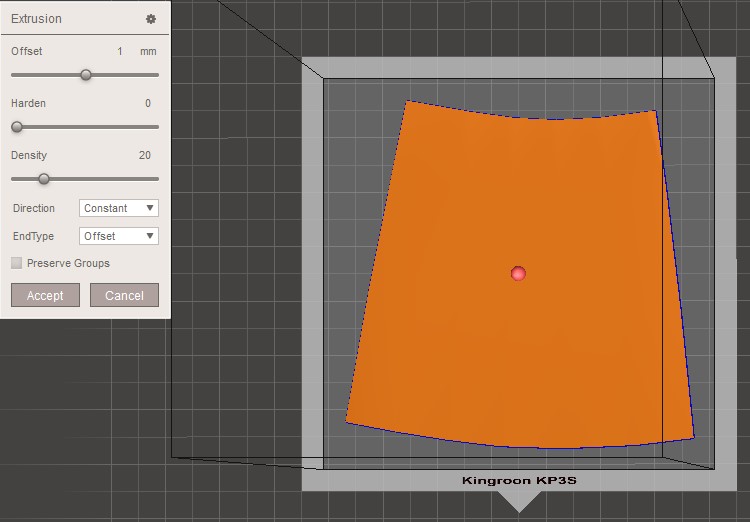
Task: Open the EndType dropdown set to Offset
Action: (x=119, y=236)
